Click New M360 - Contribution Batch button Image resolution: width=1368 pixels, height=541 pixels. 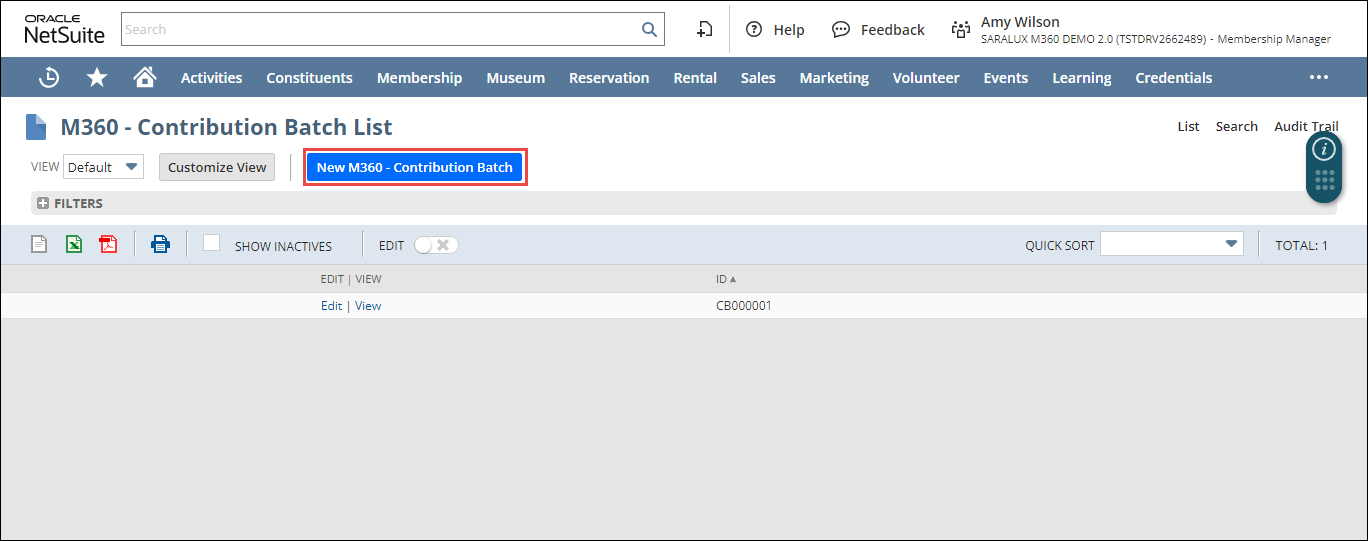coord(414,167)
